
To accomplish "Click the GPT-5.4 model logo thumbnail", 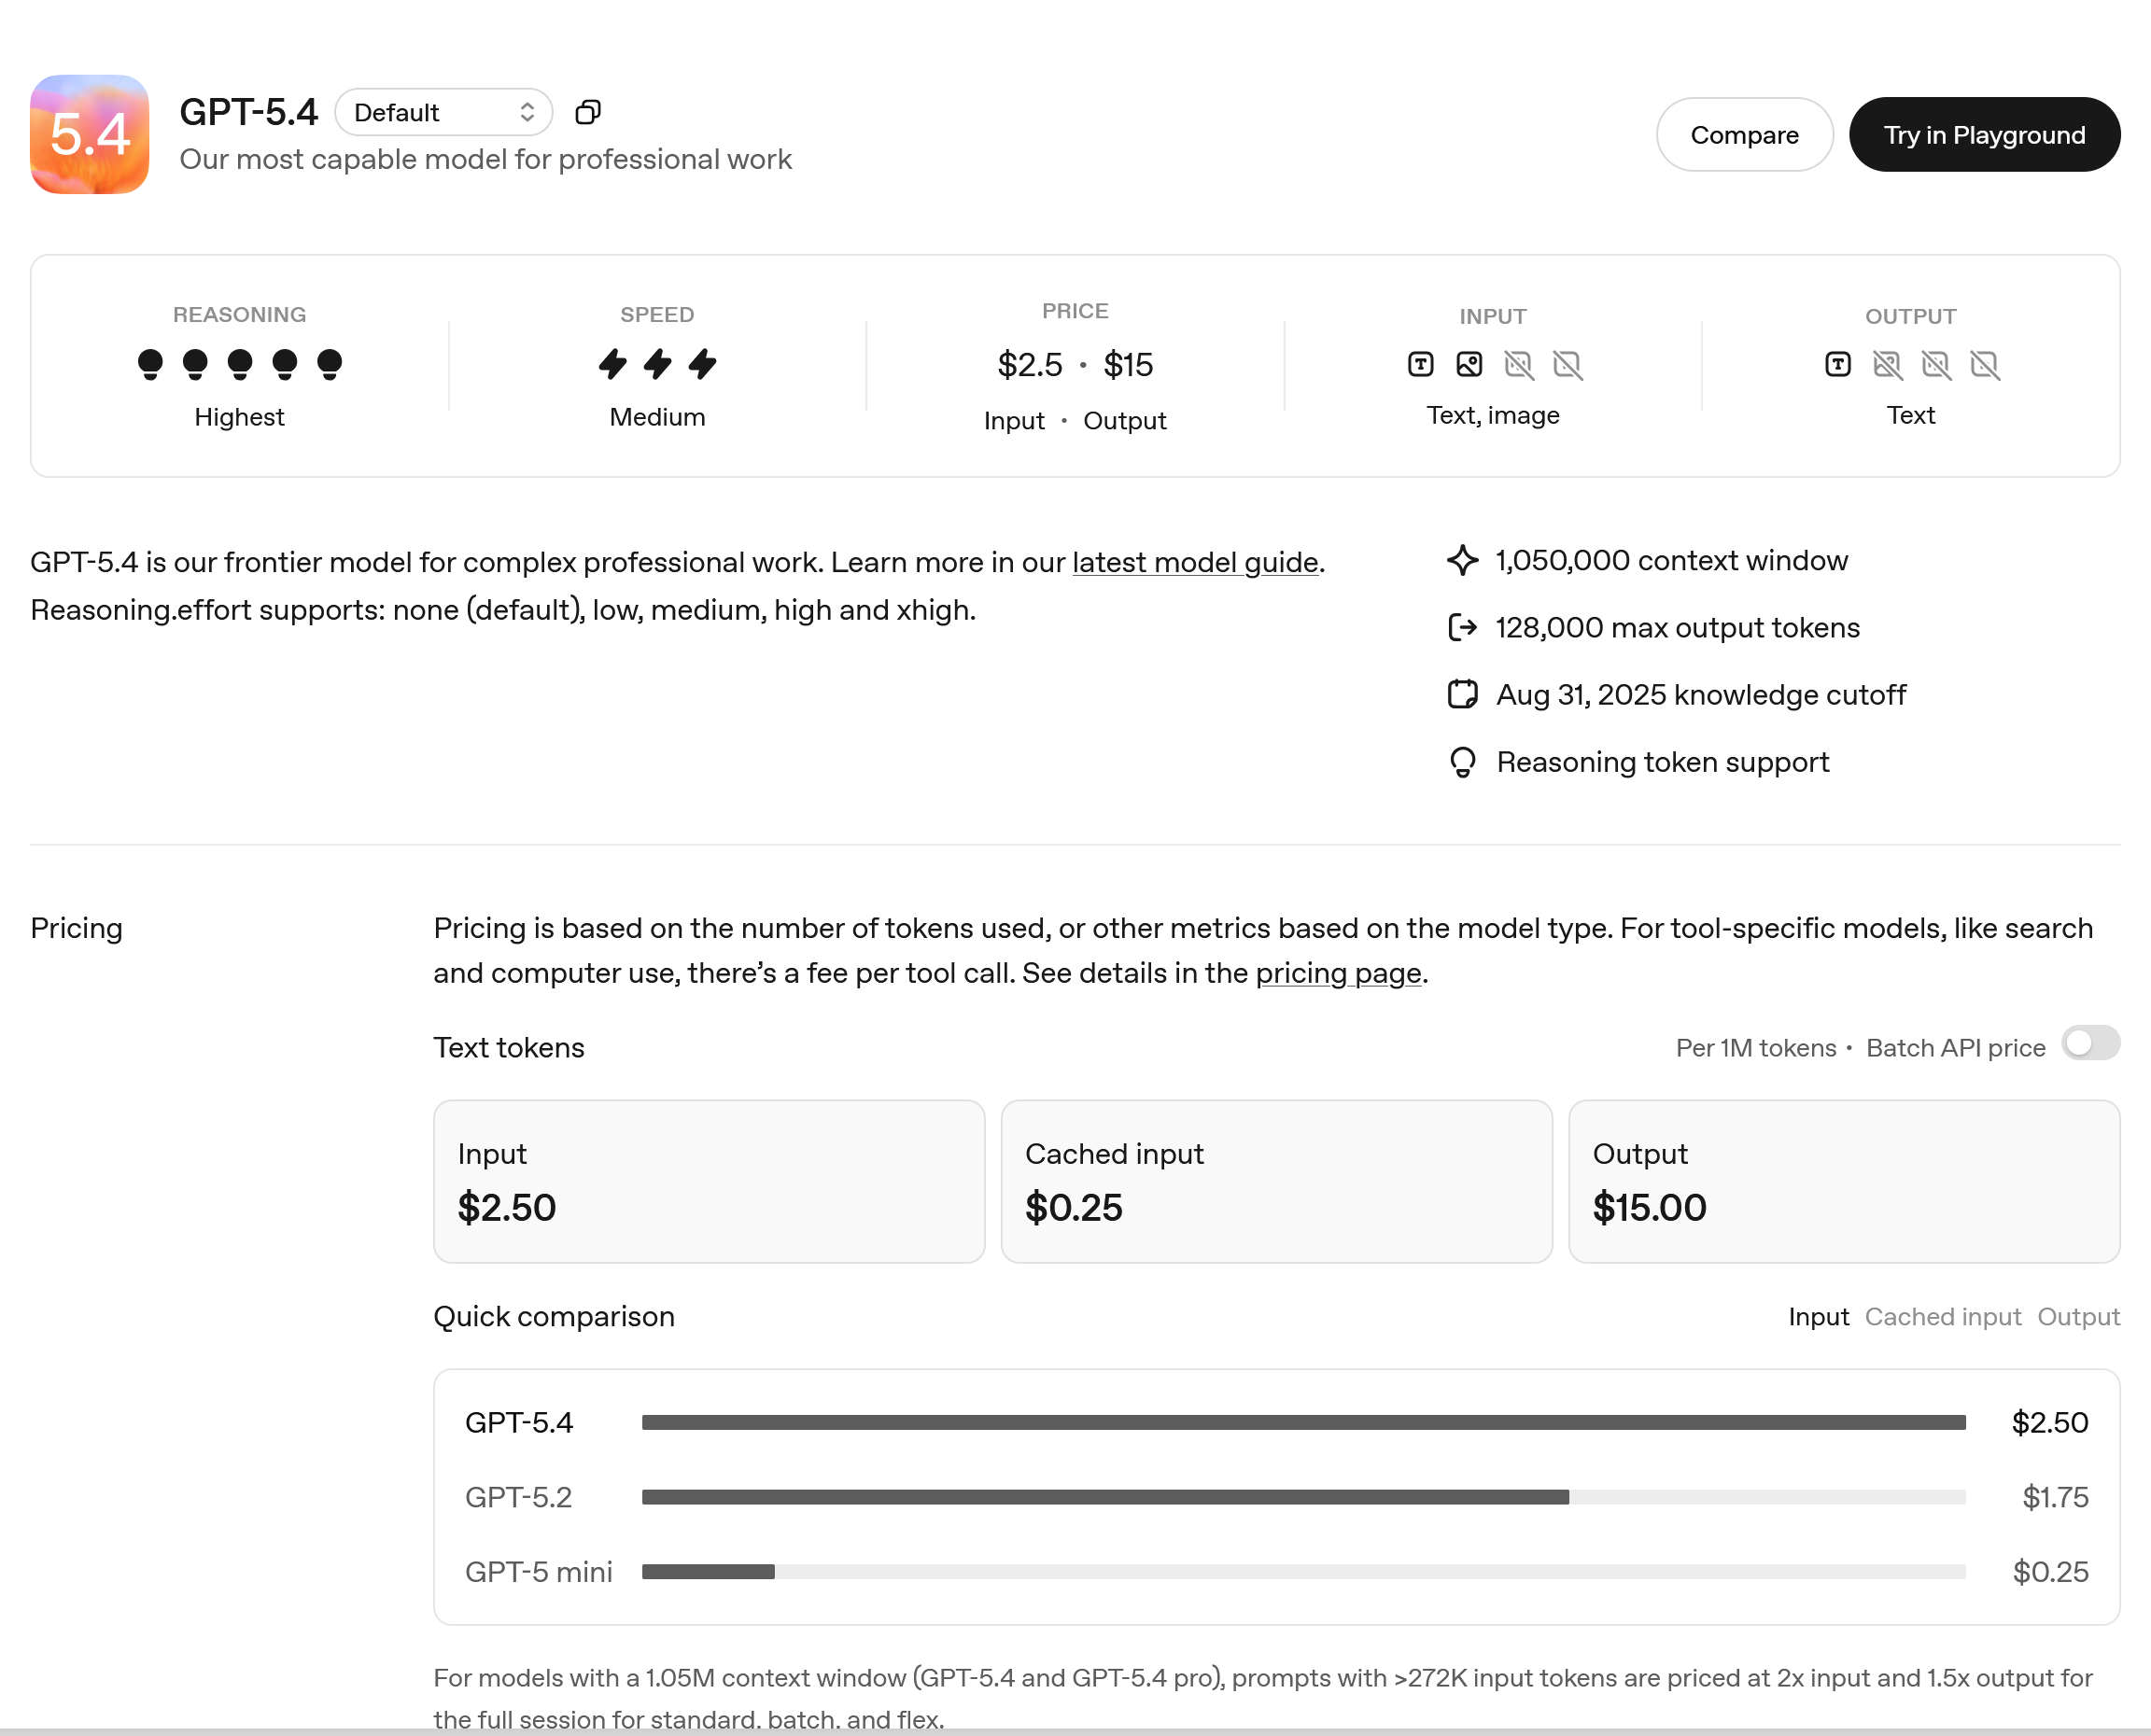I will [90, 134].
